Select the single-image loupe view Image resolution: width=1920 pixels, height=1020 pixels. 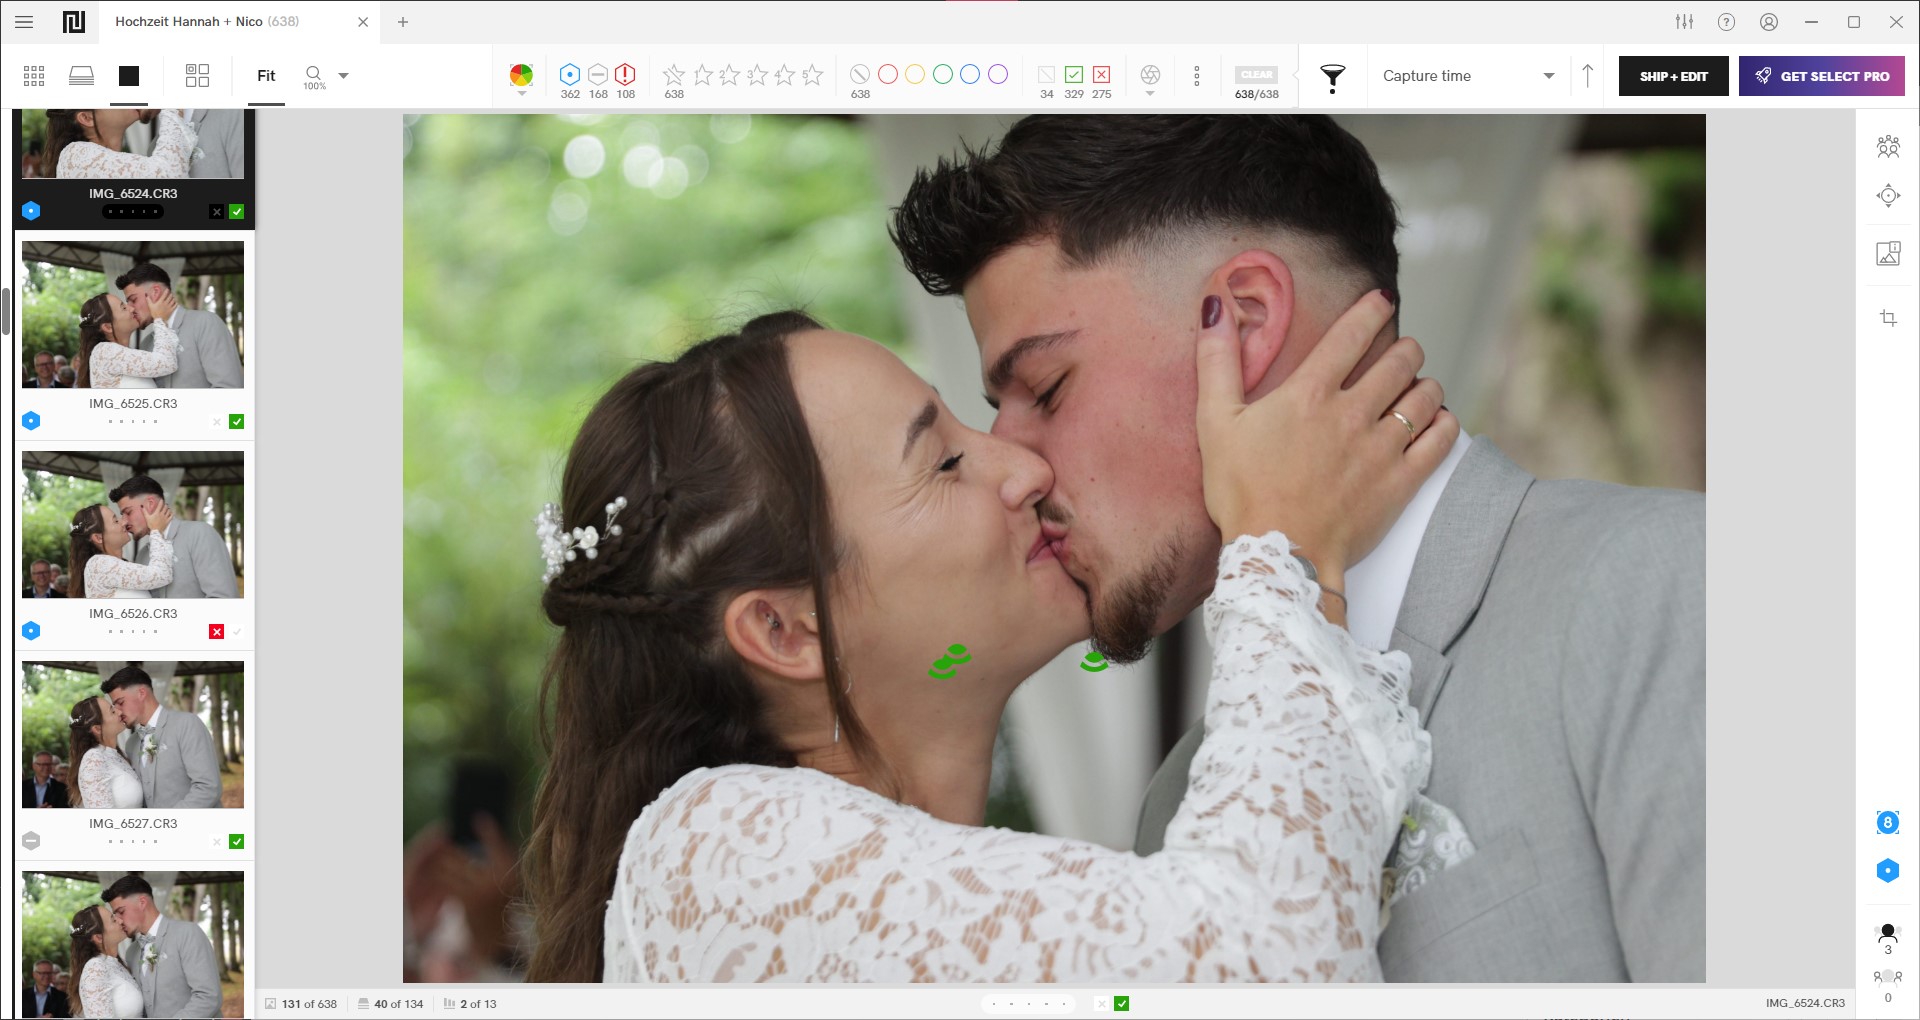click(x=129, y=76)
